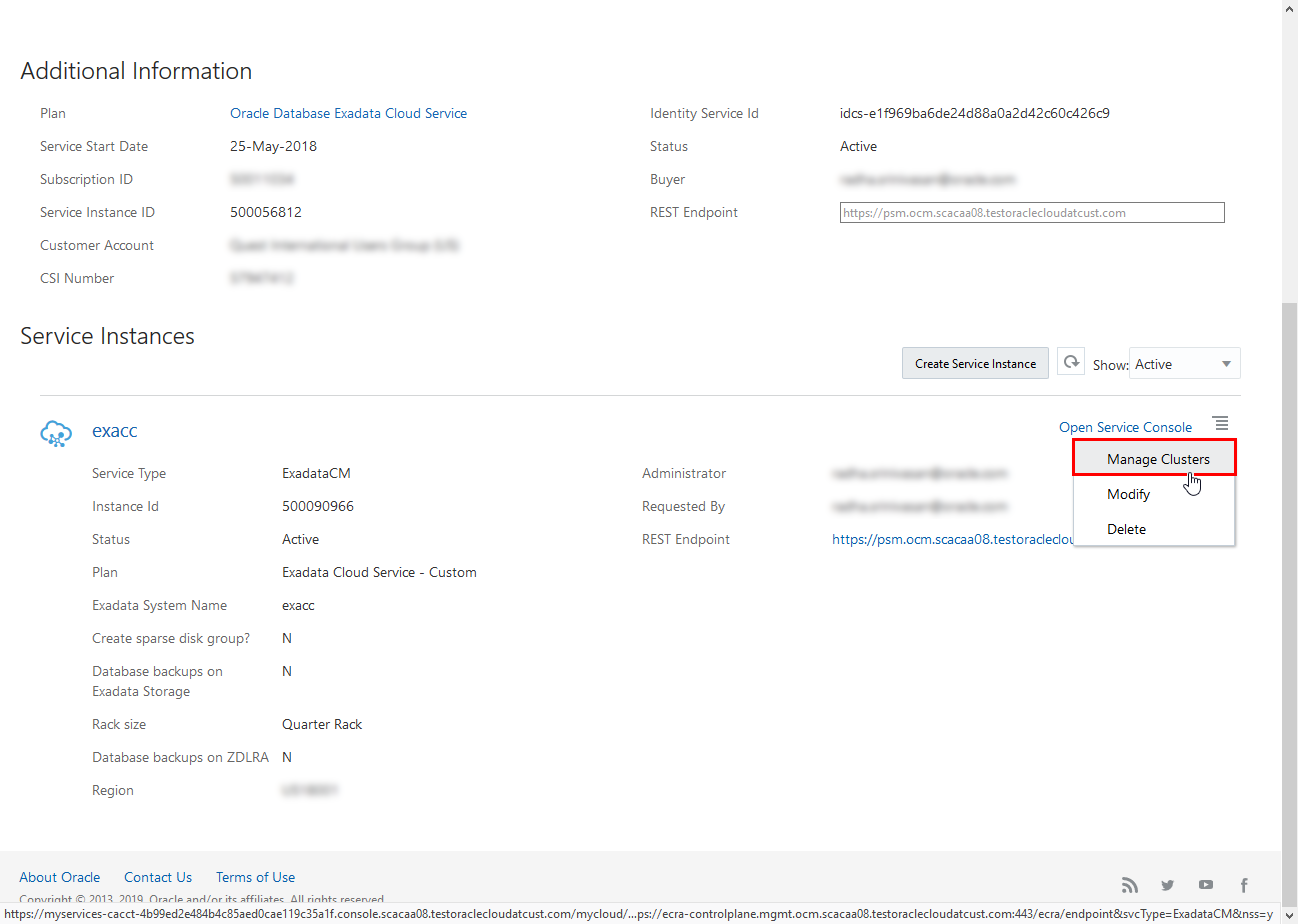This screenshot has height=924, width=1298.
Task: Click the Exadata System Name value exacc
Action: (298, 605)
